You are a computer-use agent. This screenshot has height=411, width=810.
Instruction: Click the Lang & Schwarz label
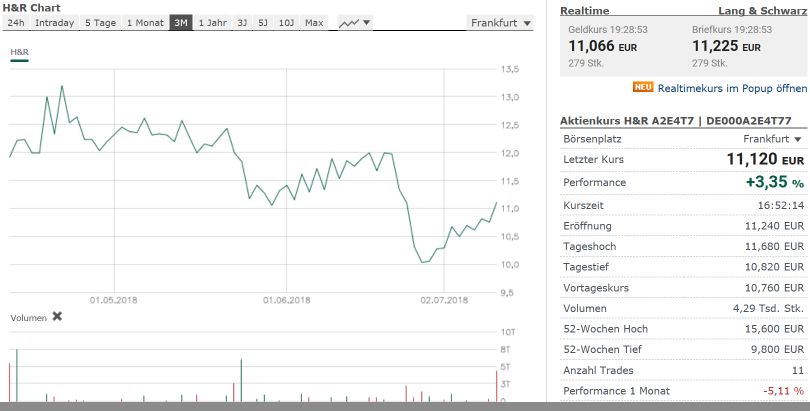[x=768, y=9]
